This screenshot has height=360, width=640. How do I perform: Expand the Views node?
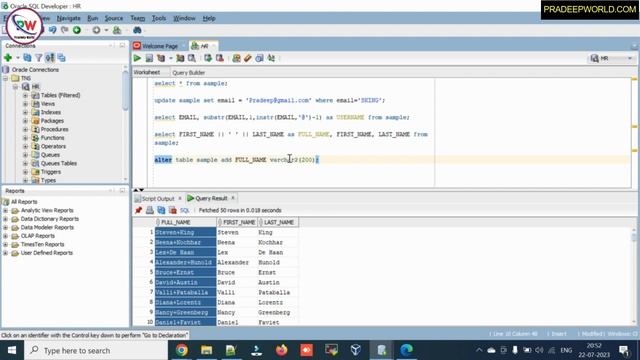(25, 104)
